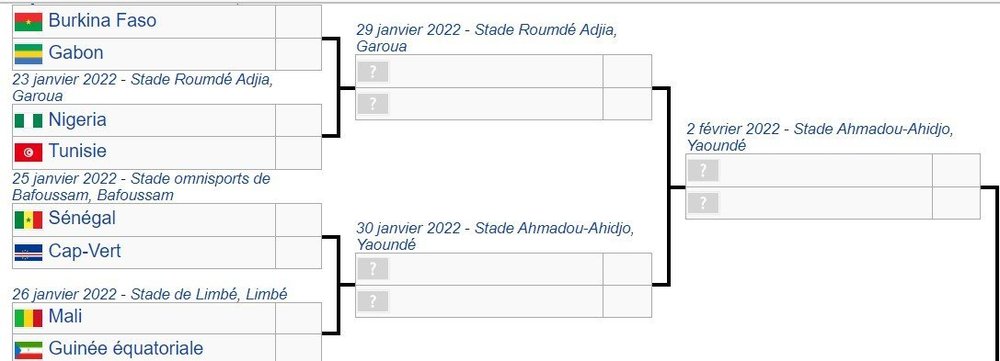This screenshot has width=1000, height=361.
Task: Open the Burkina Faso team link
Action: (x=102, y=20)
